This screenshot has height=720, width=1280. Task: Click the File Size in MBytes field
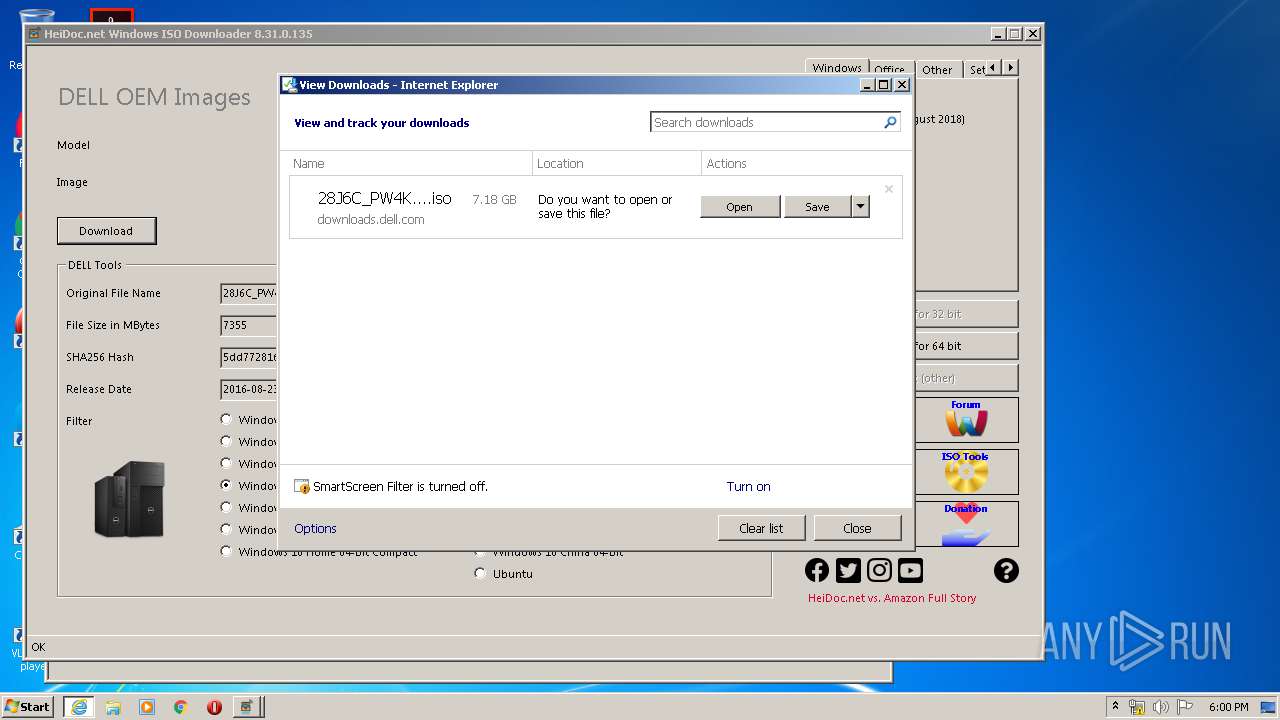point(248,325)
